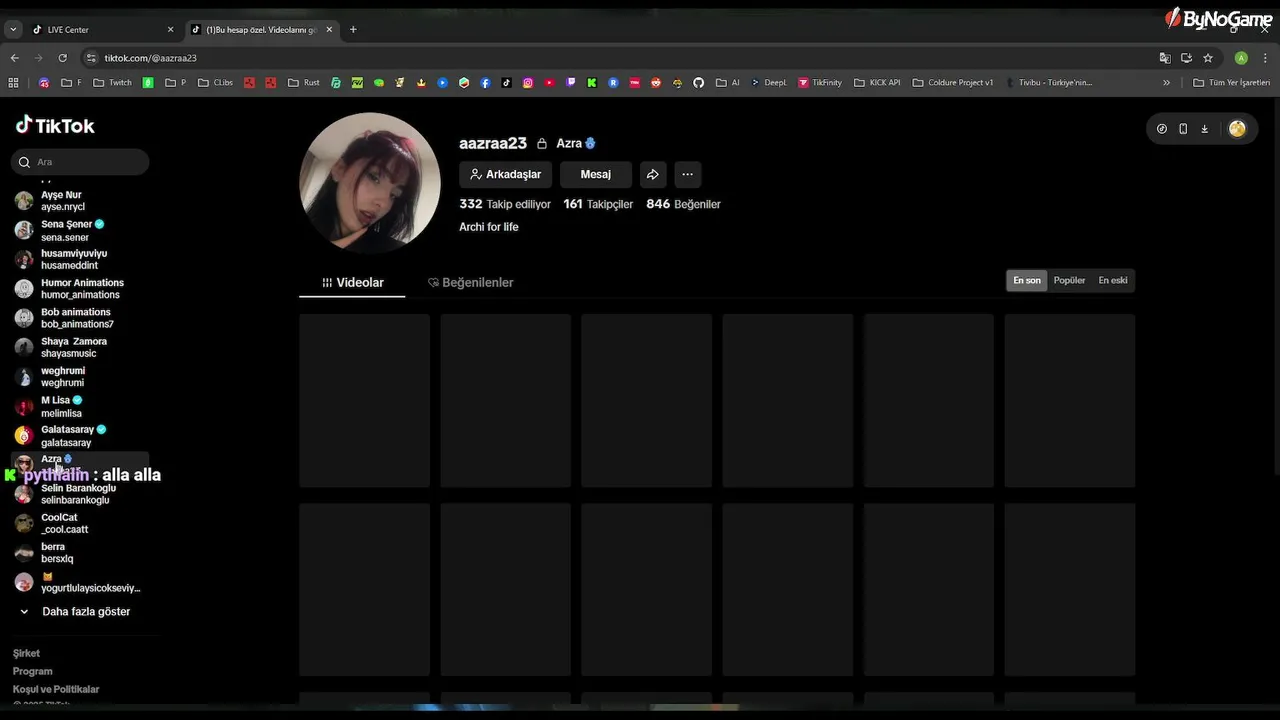Open the tab search dropdown arrow
This screenshot has height=720, width=1280.
point(13,29)
